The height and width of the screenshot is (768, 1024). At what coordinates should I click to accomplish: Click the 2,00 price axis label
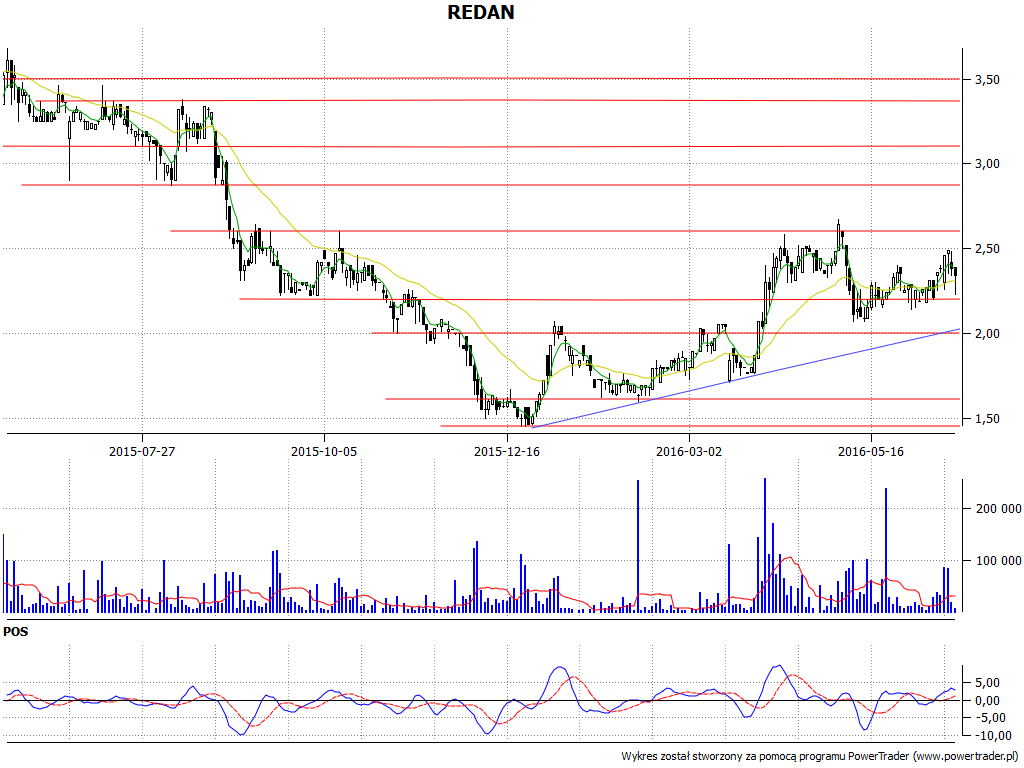click(x=987, y=334)
